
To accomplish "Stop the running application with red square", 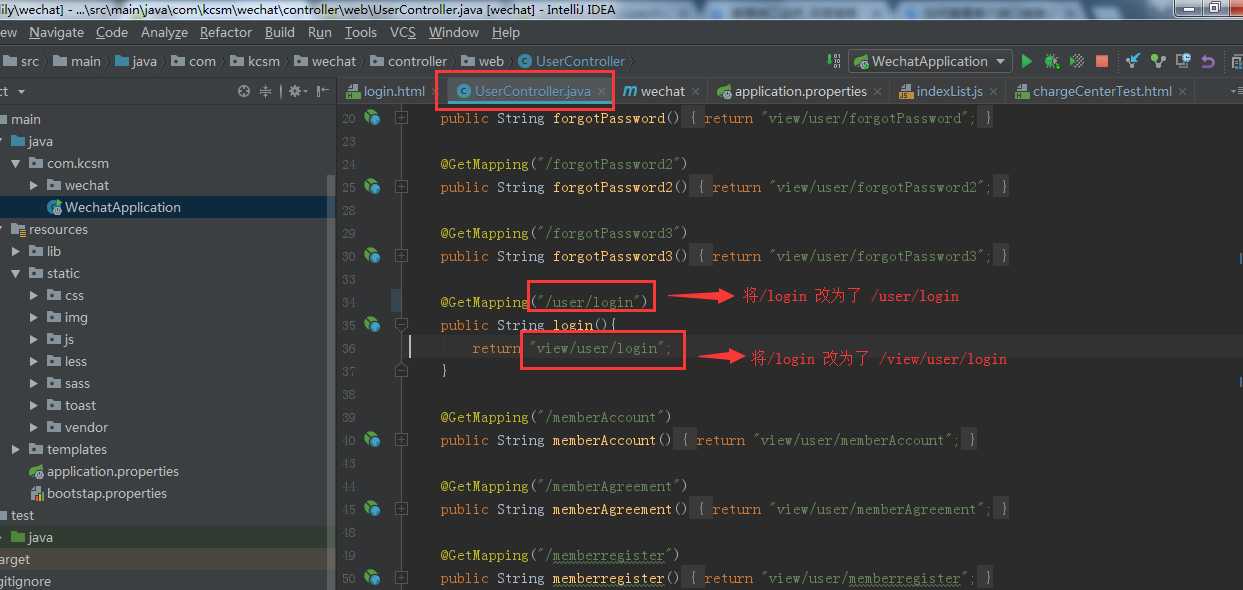I will click(1102, 61).
